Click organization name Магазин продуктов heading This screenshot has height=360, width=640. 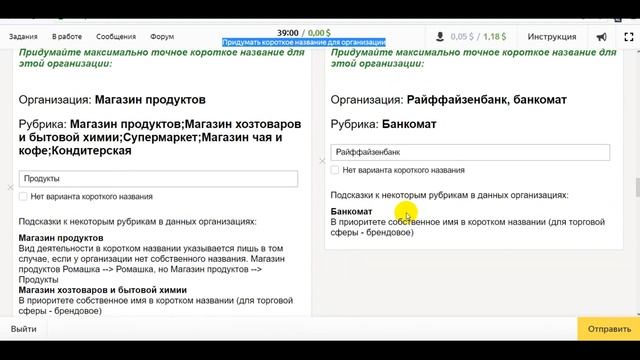point(150,100)
